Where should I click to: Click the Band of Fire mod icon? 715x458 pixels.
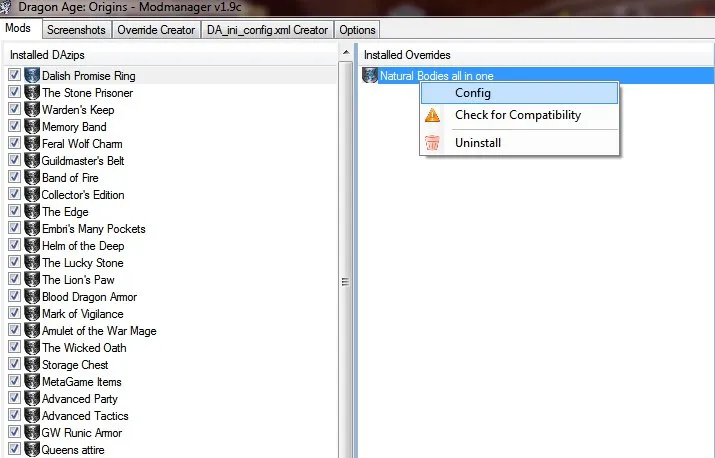pos(32,177)
